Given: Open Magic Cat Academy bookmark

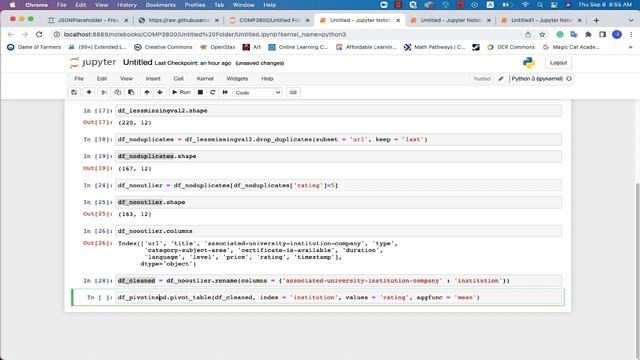Looking at the screenshot, I should pos(571,47).
